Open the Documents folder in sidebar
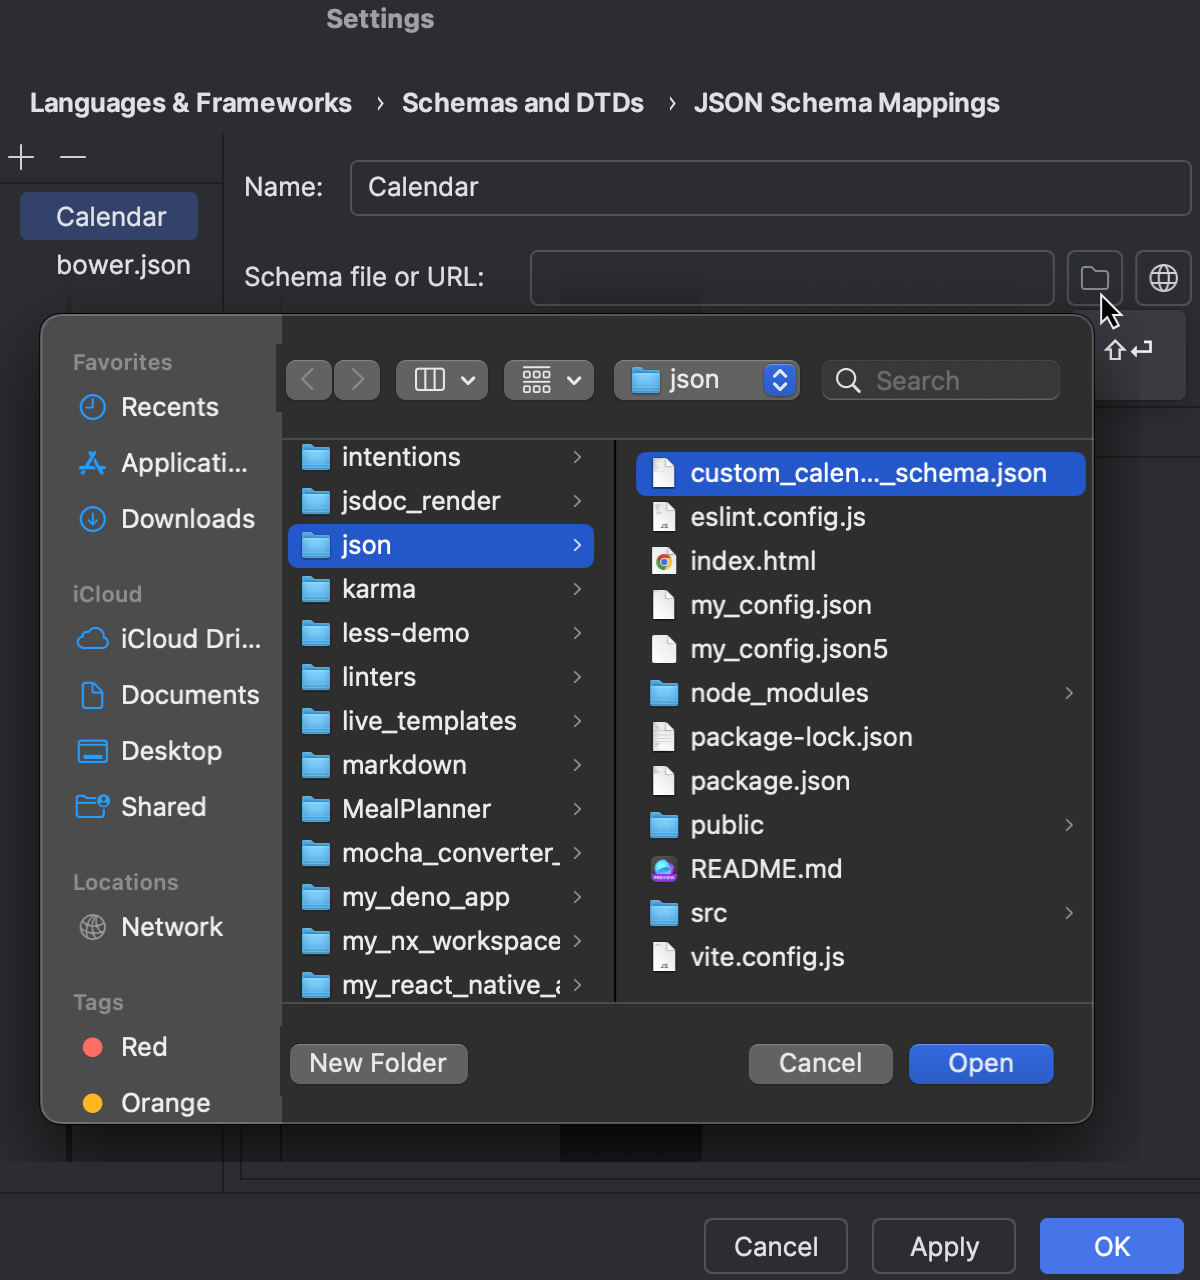This screenshot has height=1280, width=1200. [190, 695]
